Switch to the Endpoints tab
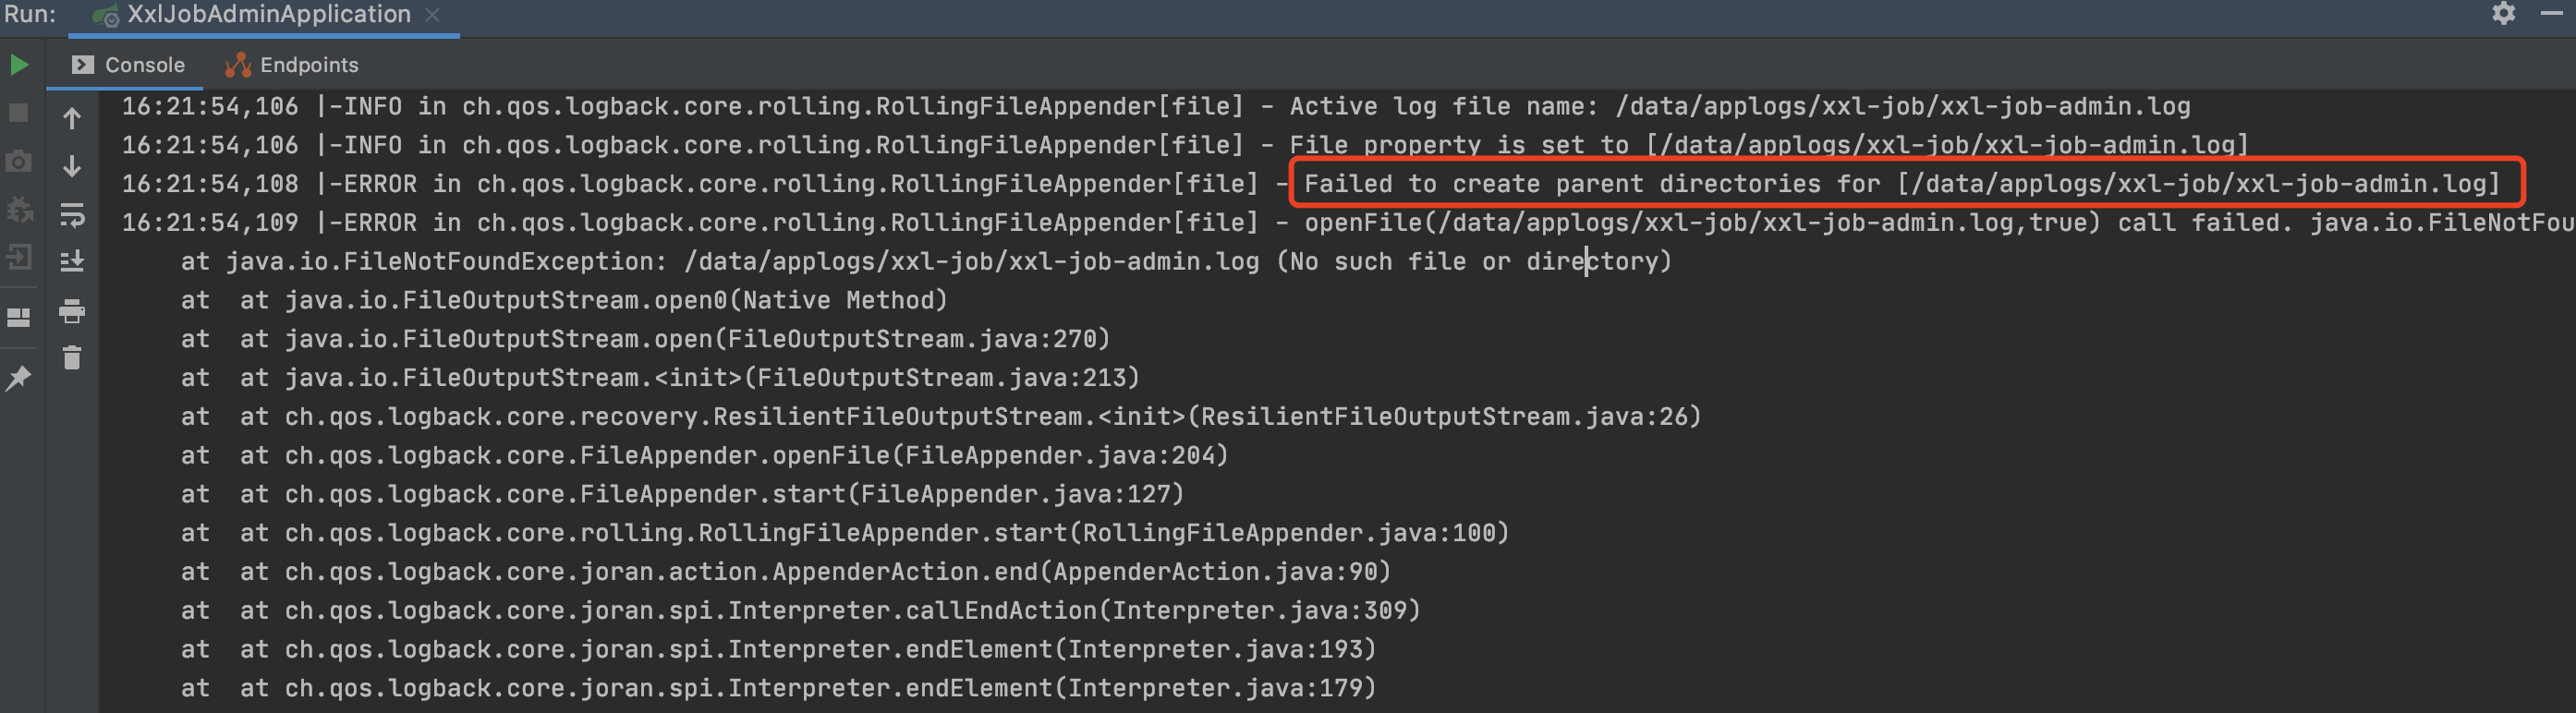Viewport: 2576px width, 713px height. point(292,65)
